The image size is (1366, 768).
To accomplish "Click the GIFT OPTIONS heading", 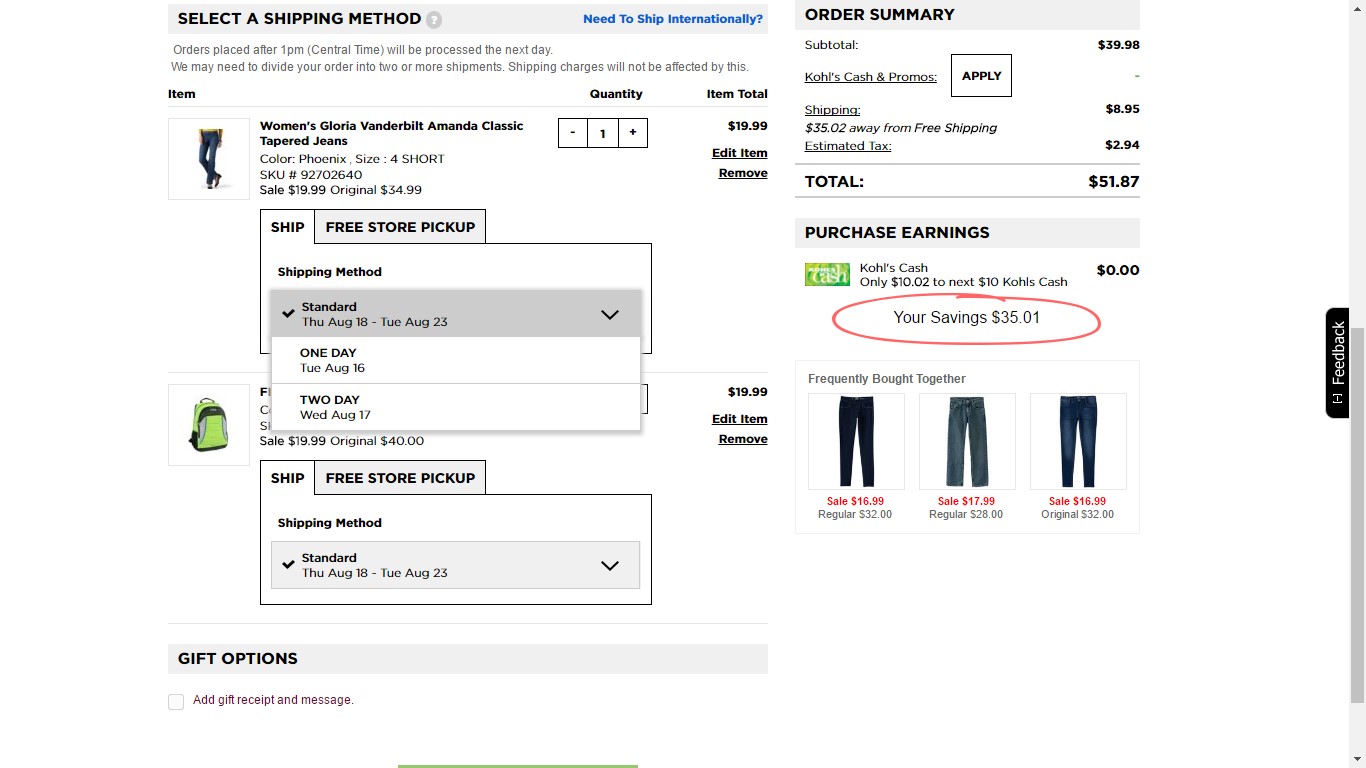I will (238, 659).
